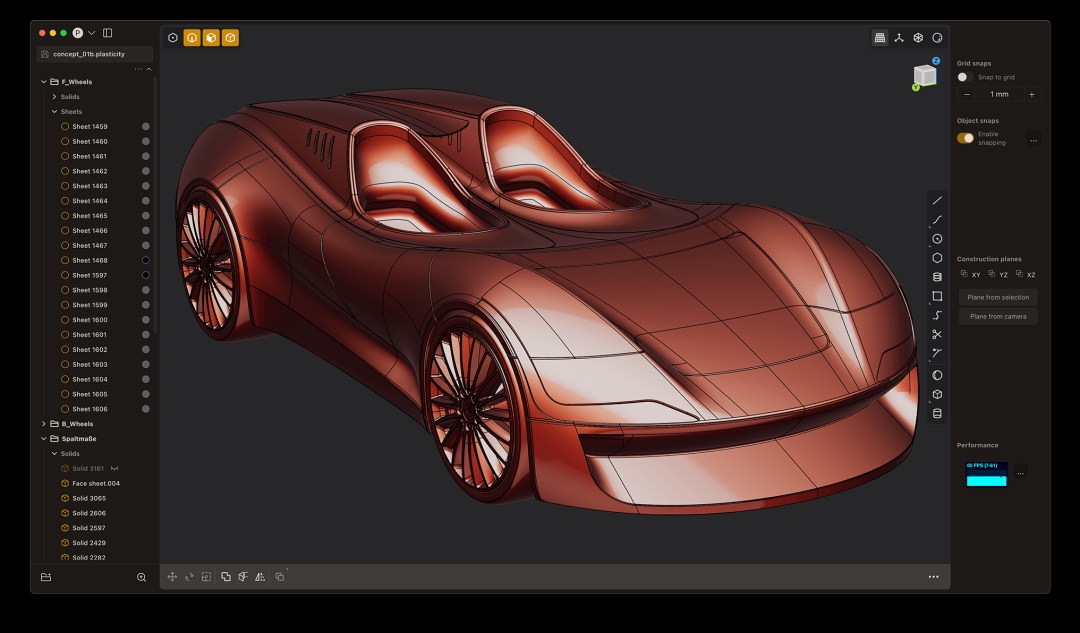The width and height of the screenshot is (1080, 633).
Task: Enable the Snap to grid option
Action: [x=963, y=77]
